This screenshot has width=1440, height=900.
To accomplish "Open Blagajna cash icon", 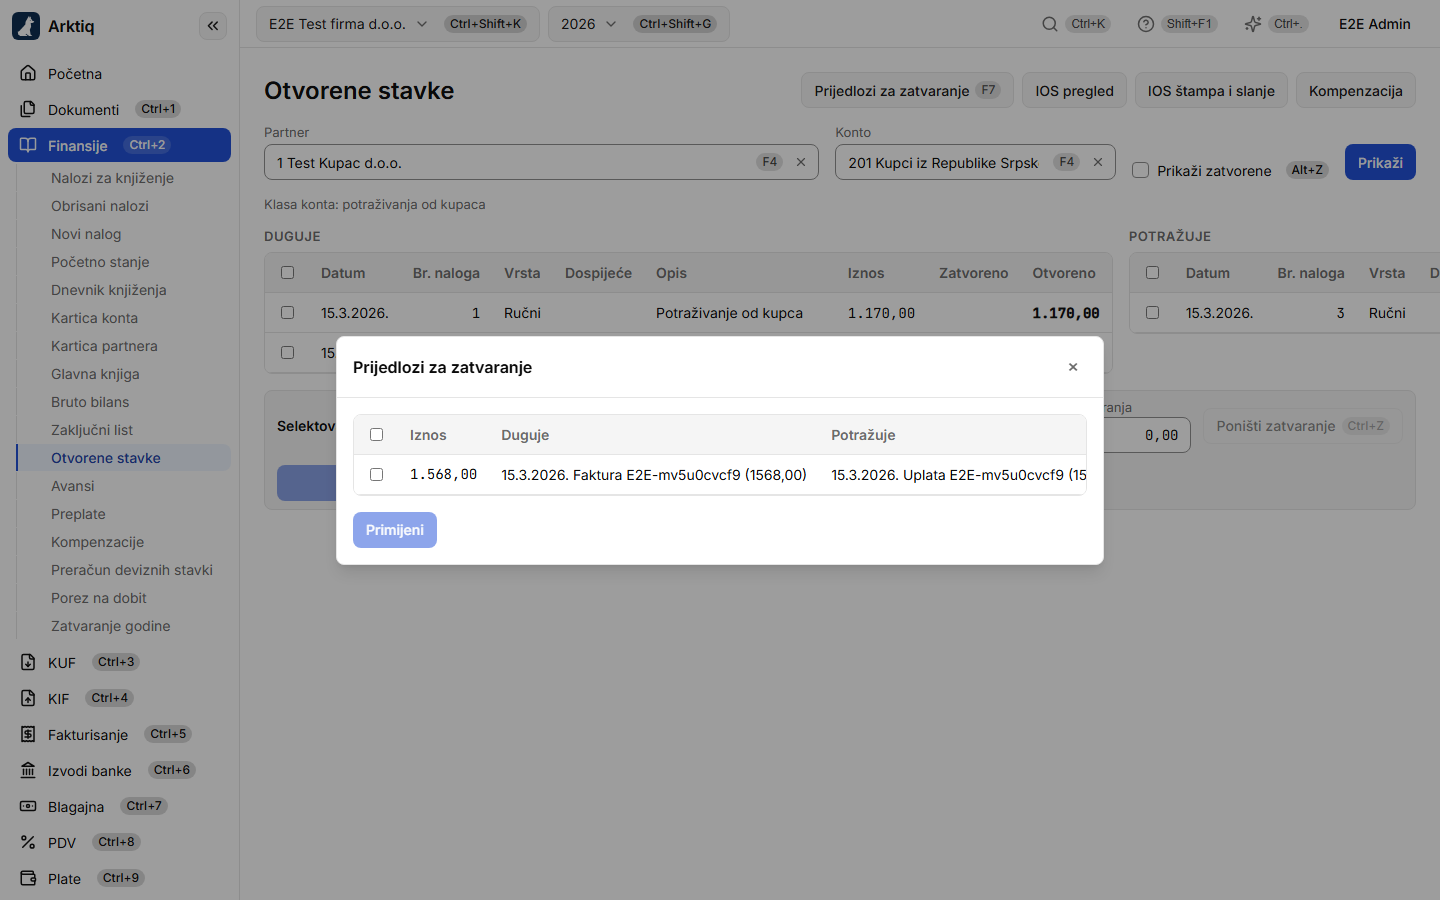I will coord(28,806).
